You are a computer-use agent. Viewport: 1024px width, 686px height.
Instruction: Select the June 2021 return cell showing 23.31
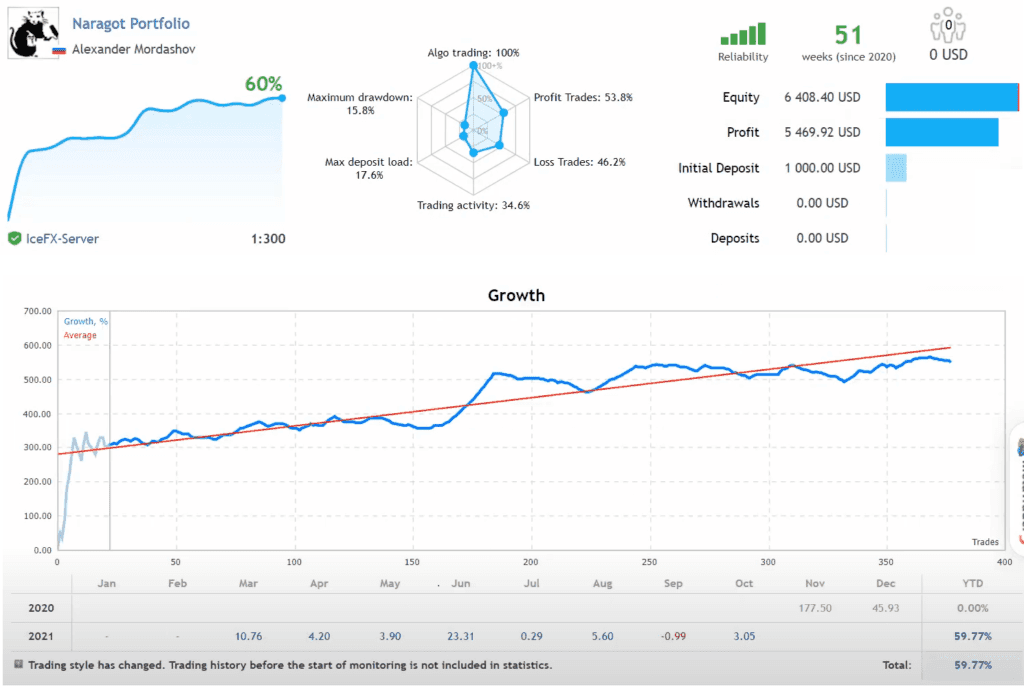pos(460,636)
